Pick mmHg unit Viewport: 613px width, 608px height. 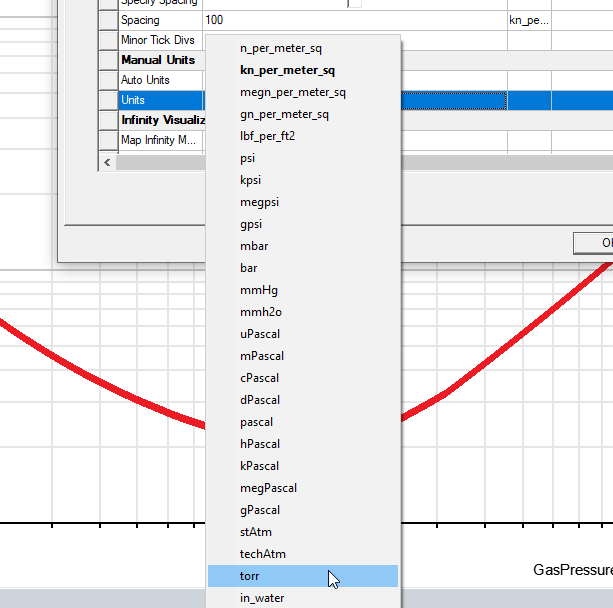click(x=303, y=291)
